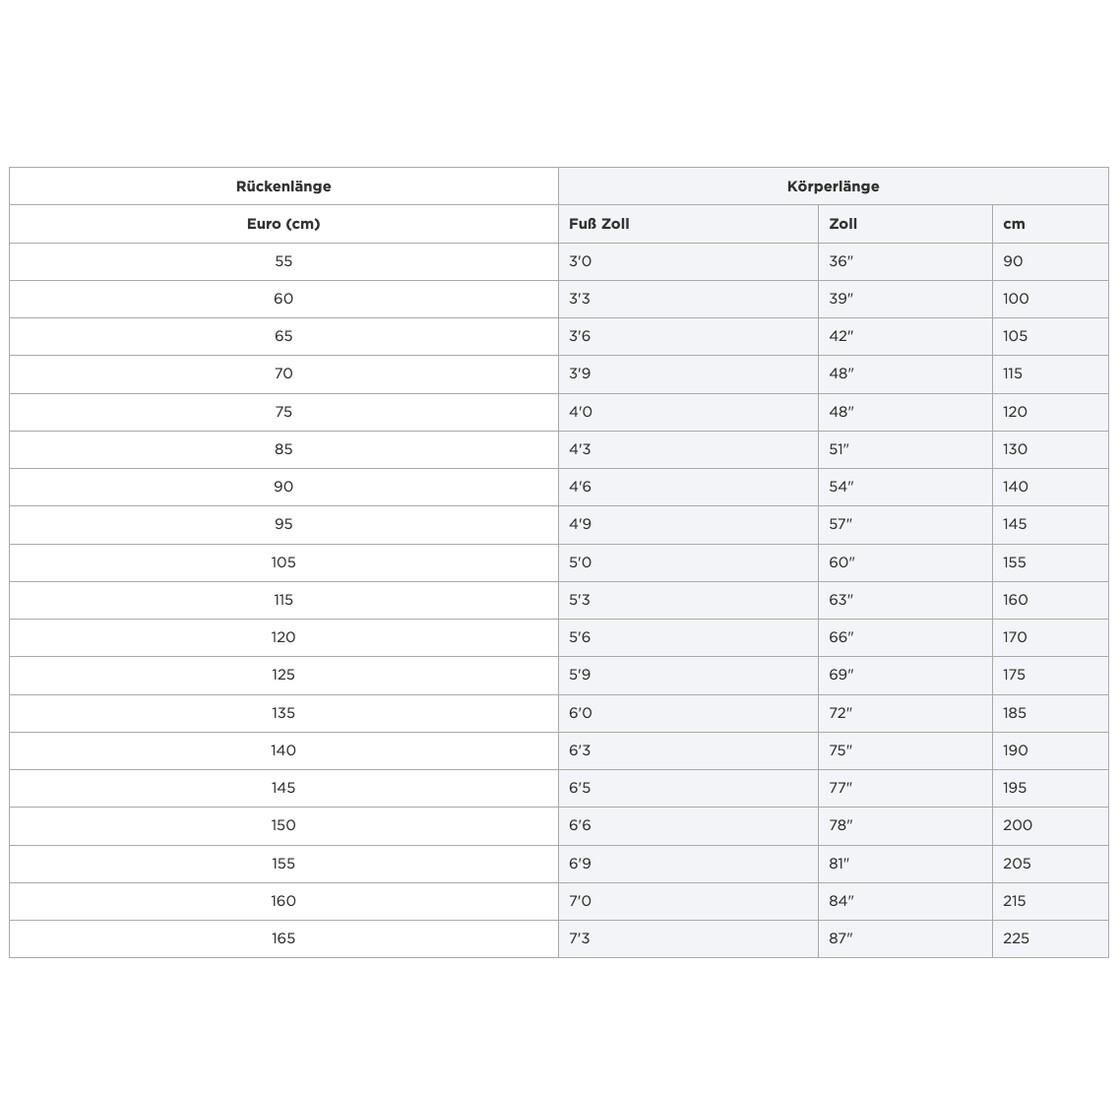This screenshot has height=1120, width=1120.
Task: Select the 42″ Zoll cell
Action: coord(841,336)
